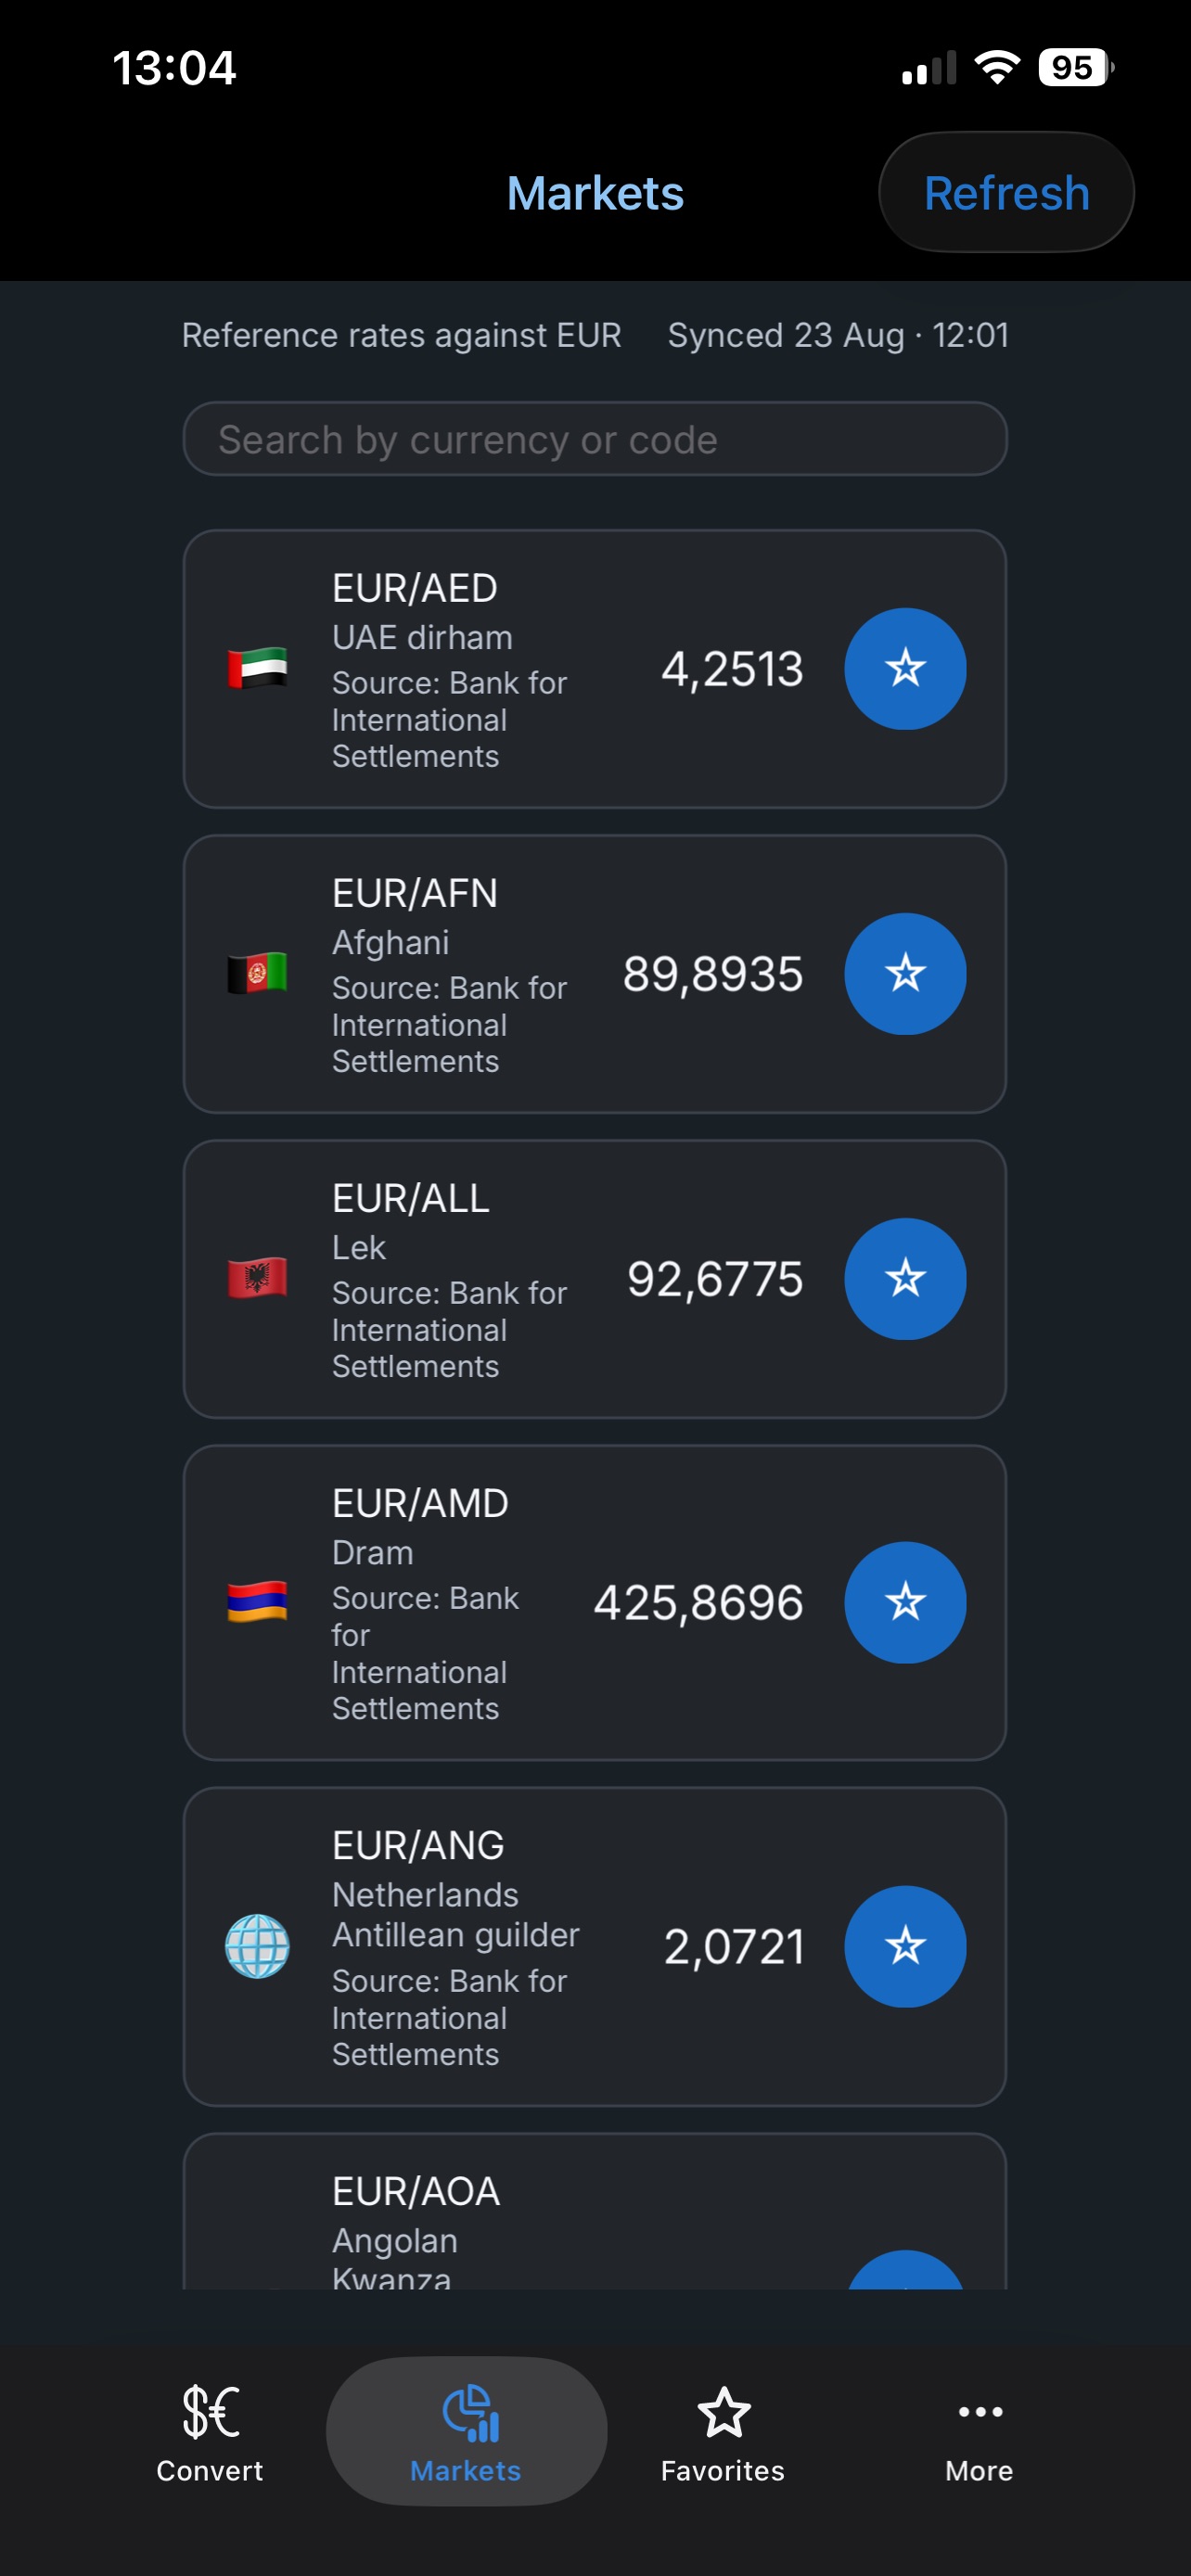
Task: Tap the Armenia flag icon
Action: point(257,1602)
